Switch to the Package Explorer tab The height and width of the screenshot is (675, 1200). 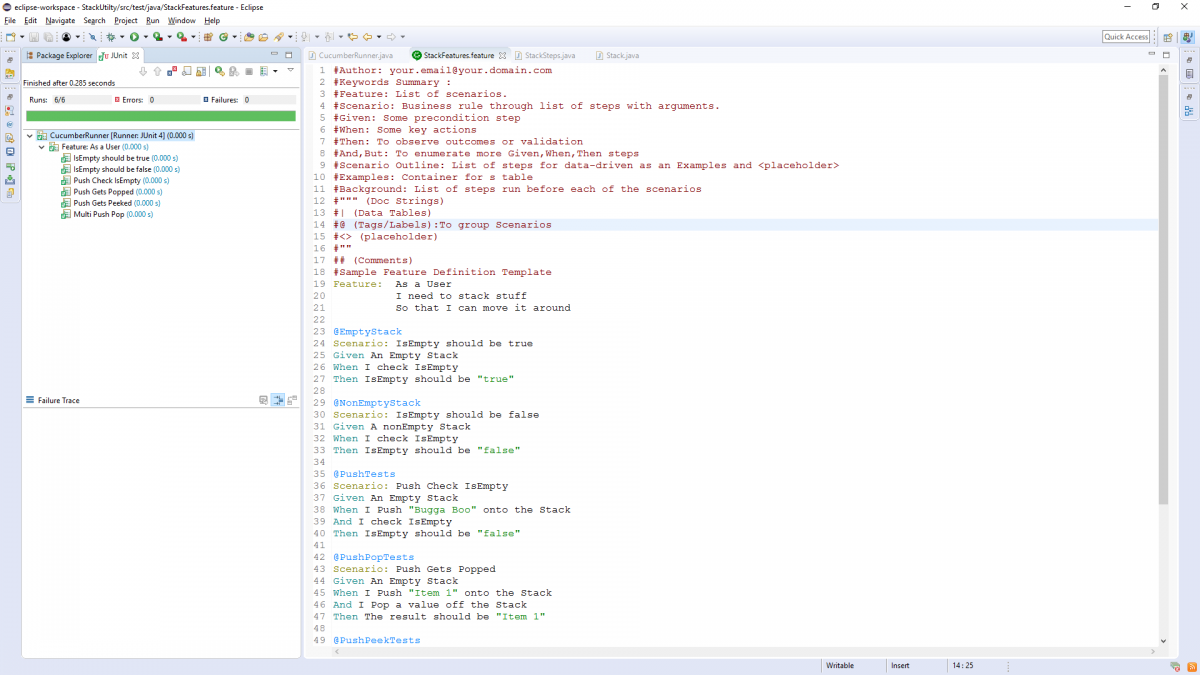pyautogui.click(x=59, y=55)
